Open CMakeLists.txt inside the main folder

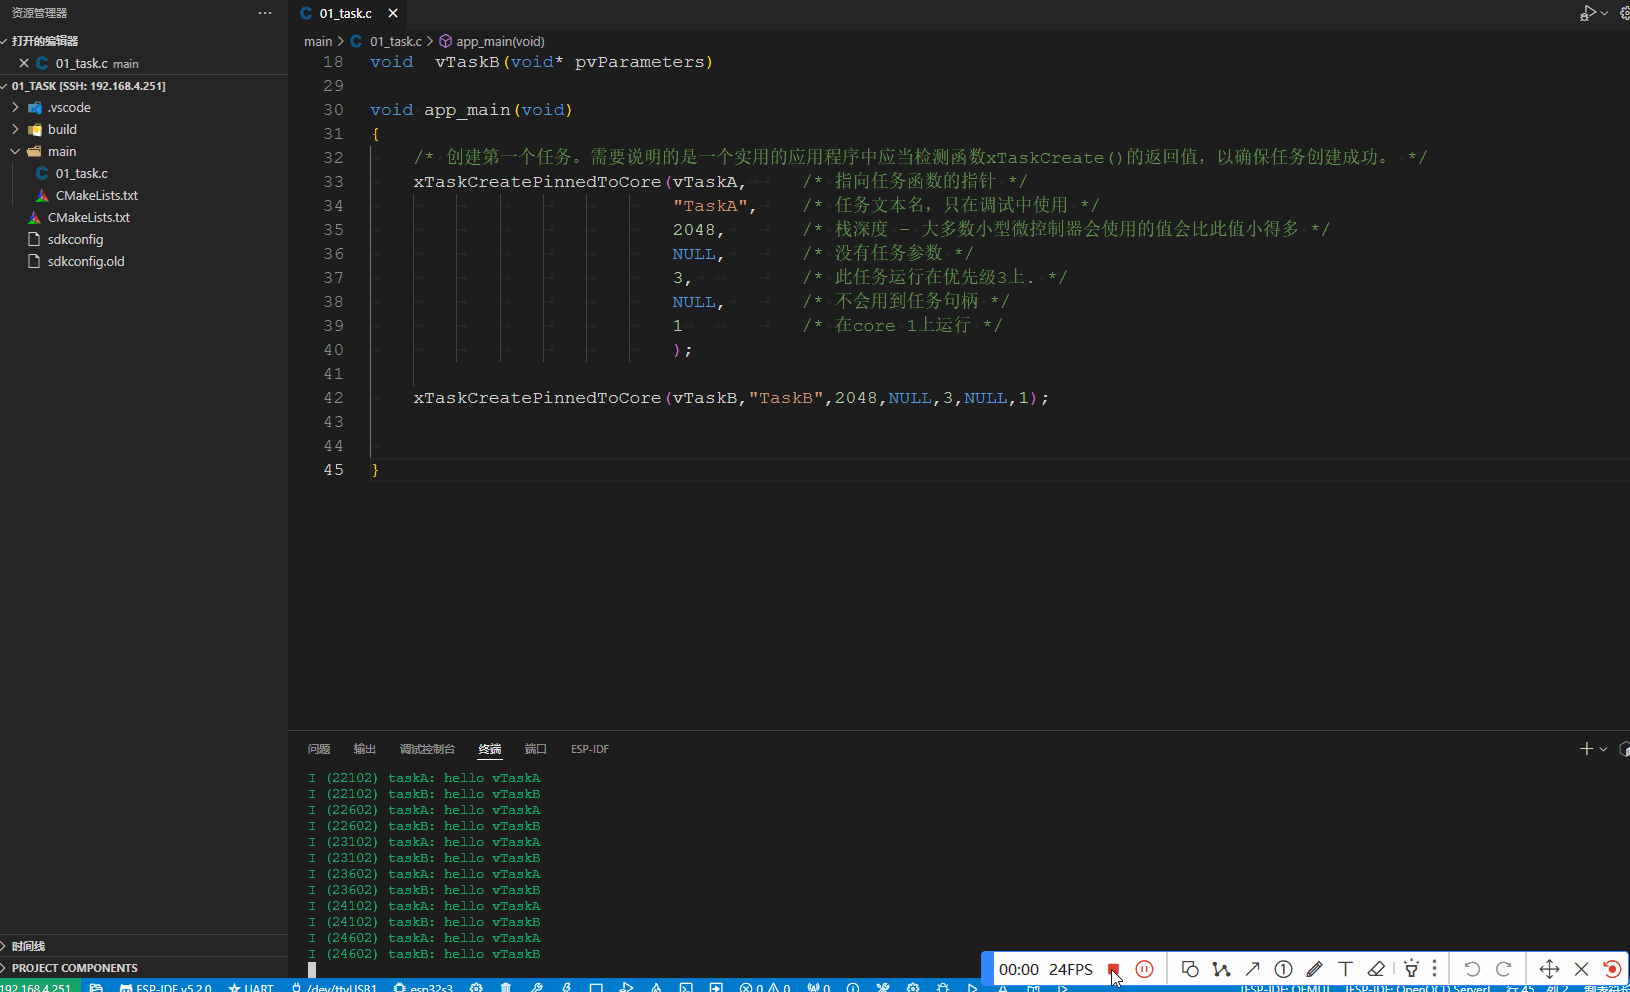point(96,196)
